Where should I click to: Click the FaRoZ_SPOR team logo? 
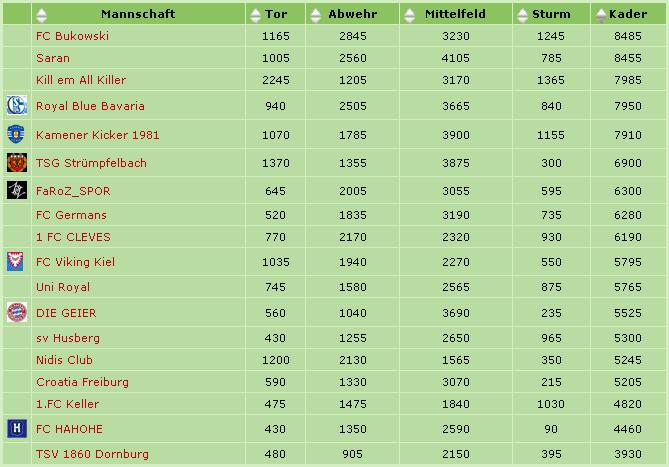[15, 191]
